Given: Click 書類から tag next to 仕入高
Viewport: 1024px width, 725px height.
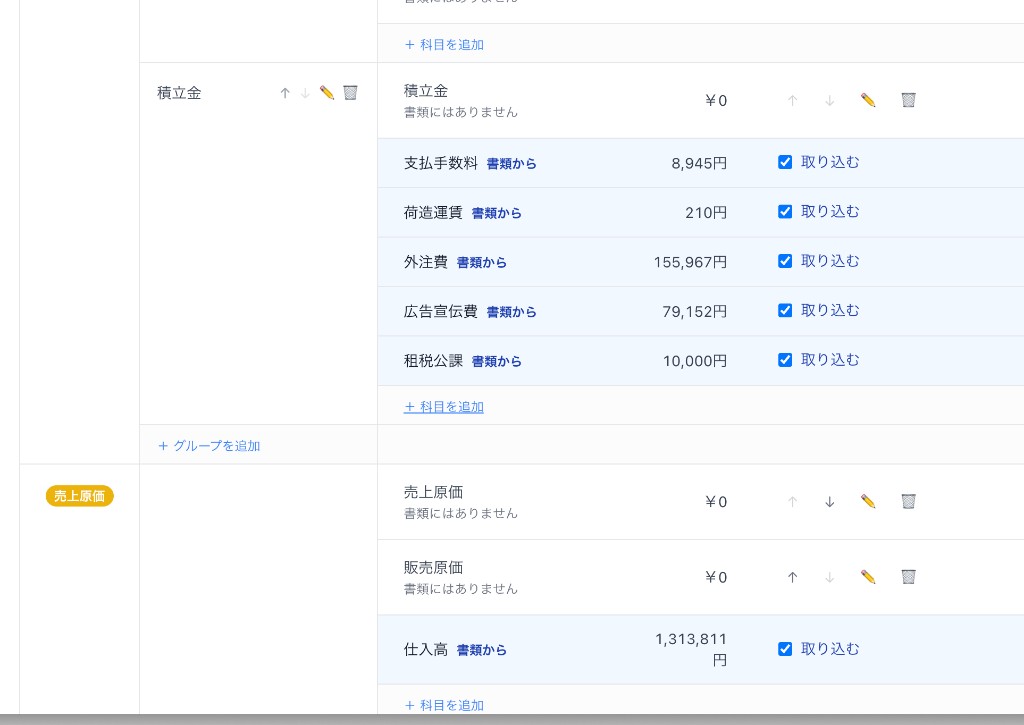Looking at the screenshot, I should click(x=481, y=650).
